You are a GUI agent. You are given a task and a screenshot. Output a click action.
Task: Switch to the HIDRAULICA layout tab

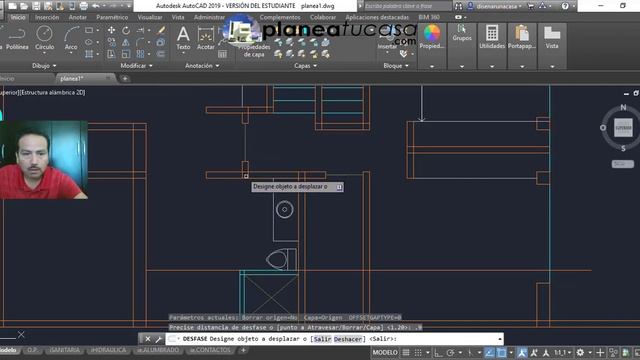click(x=108, y=350)
